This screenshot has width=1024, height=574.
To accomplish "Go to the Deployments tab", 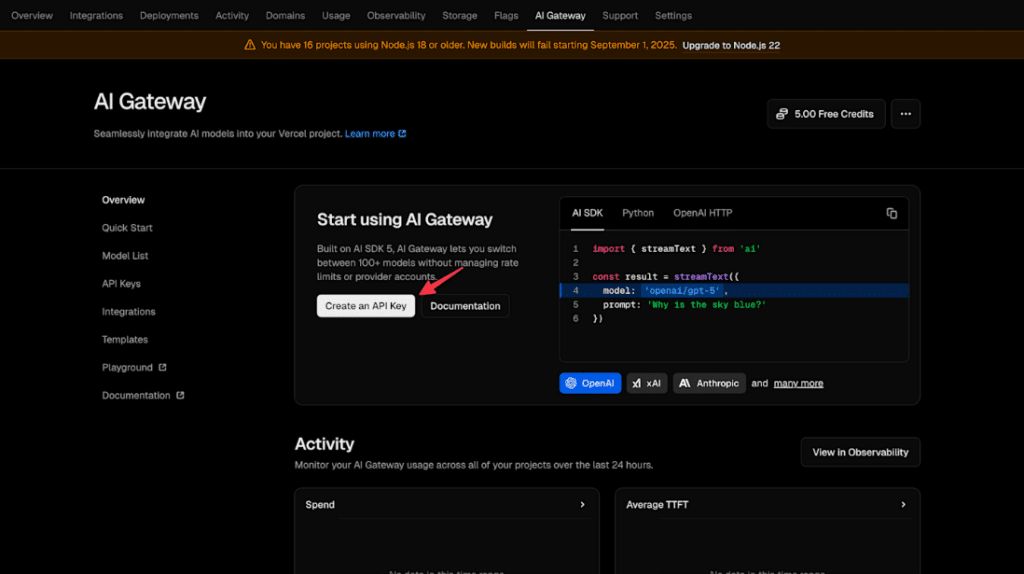I will (x=169, y=15).
